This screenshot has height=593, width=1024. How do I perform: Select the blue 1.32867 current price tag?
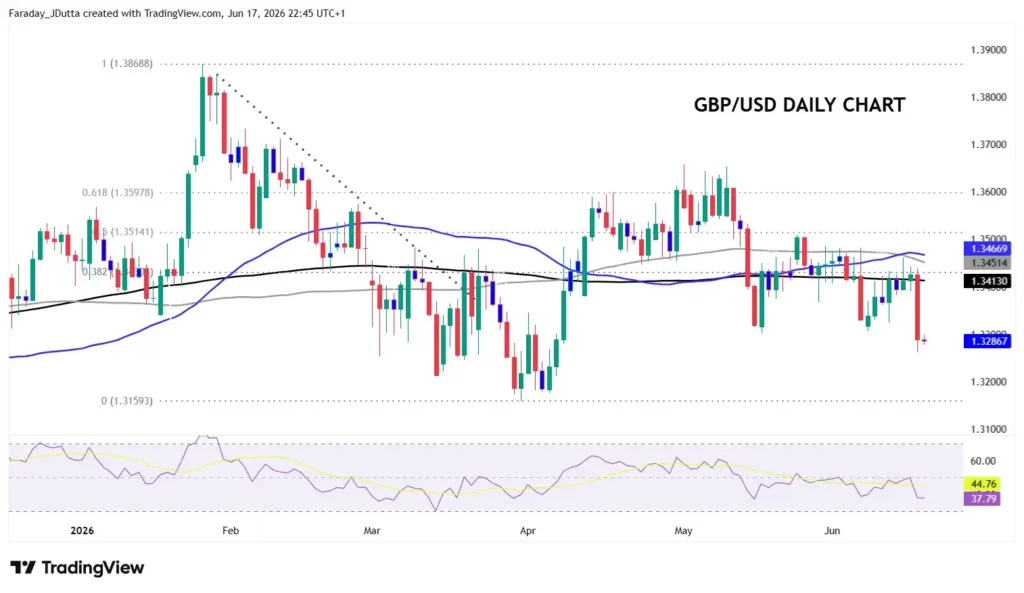point(987,341)
